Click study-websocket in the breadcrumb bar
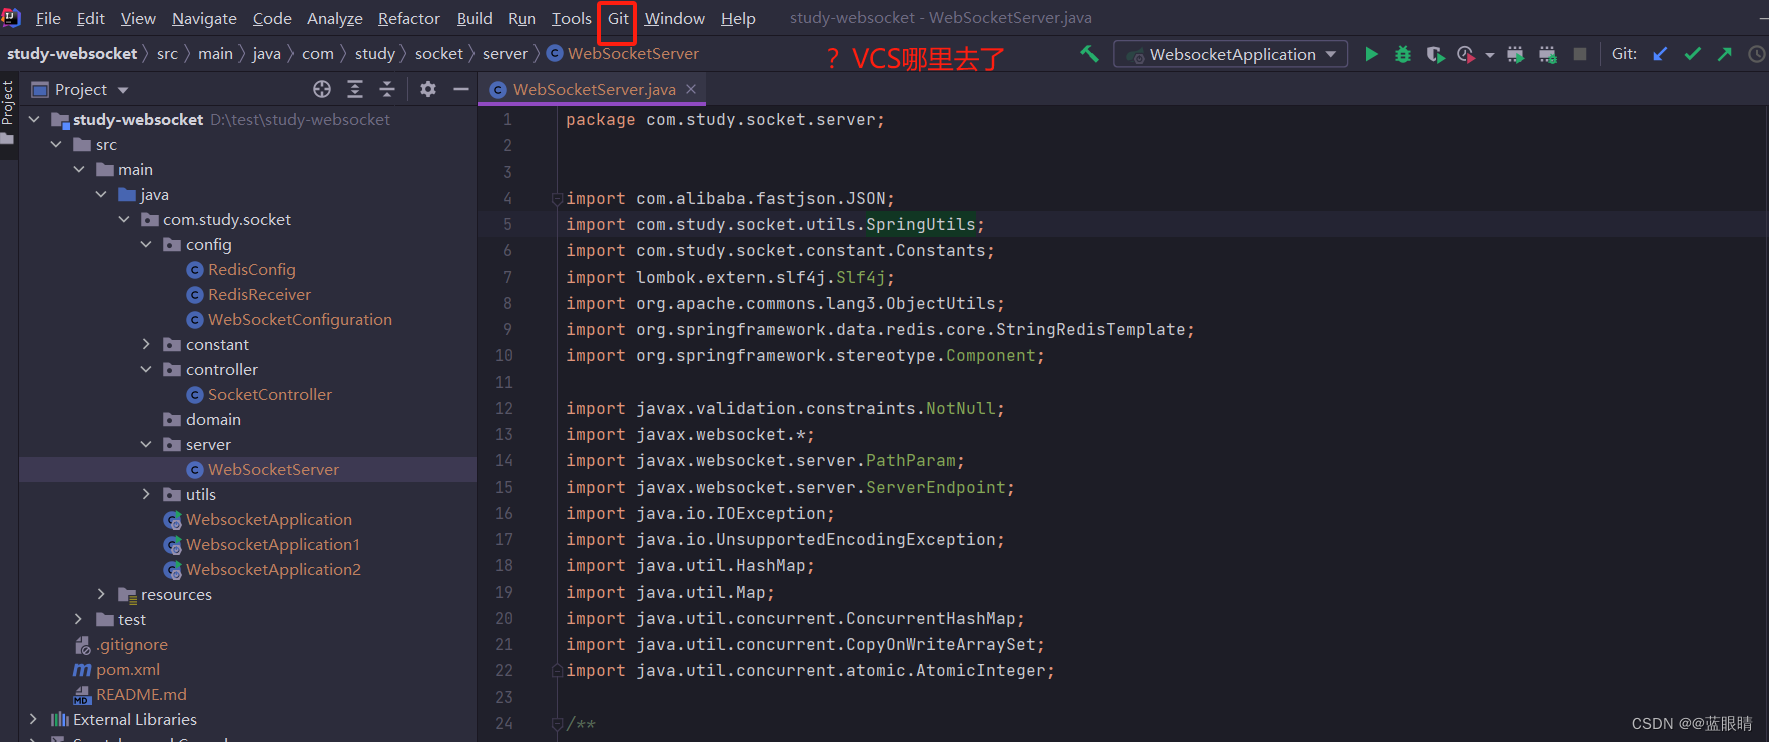This screenshot has height=742, width=1769. pos(72,53)
